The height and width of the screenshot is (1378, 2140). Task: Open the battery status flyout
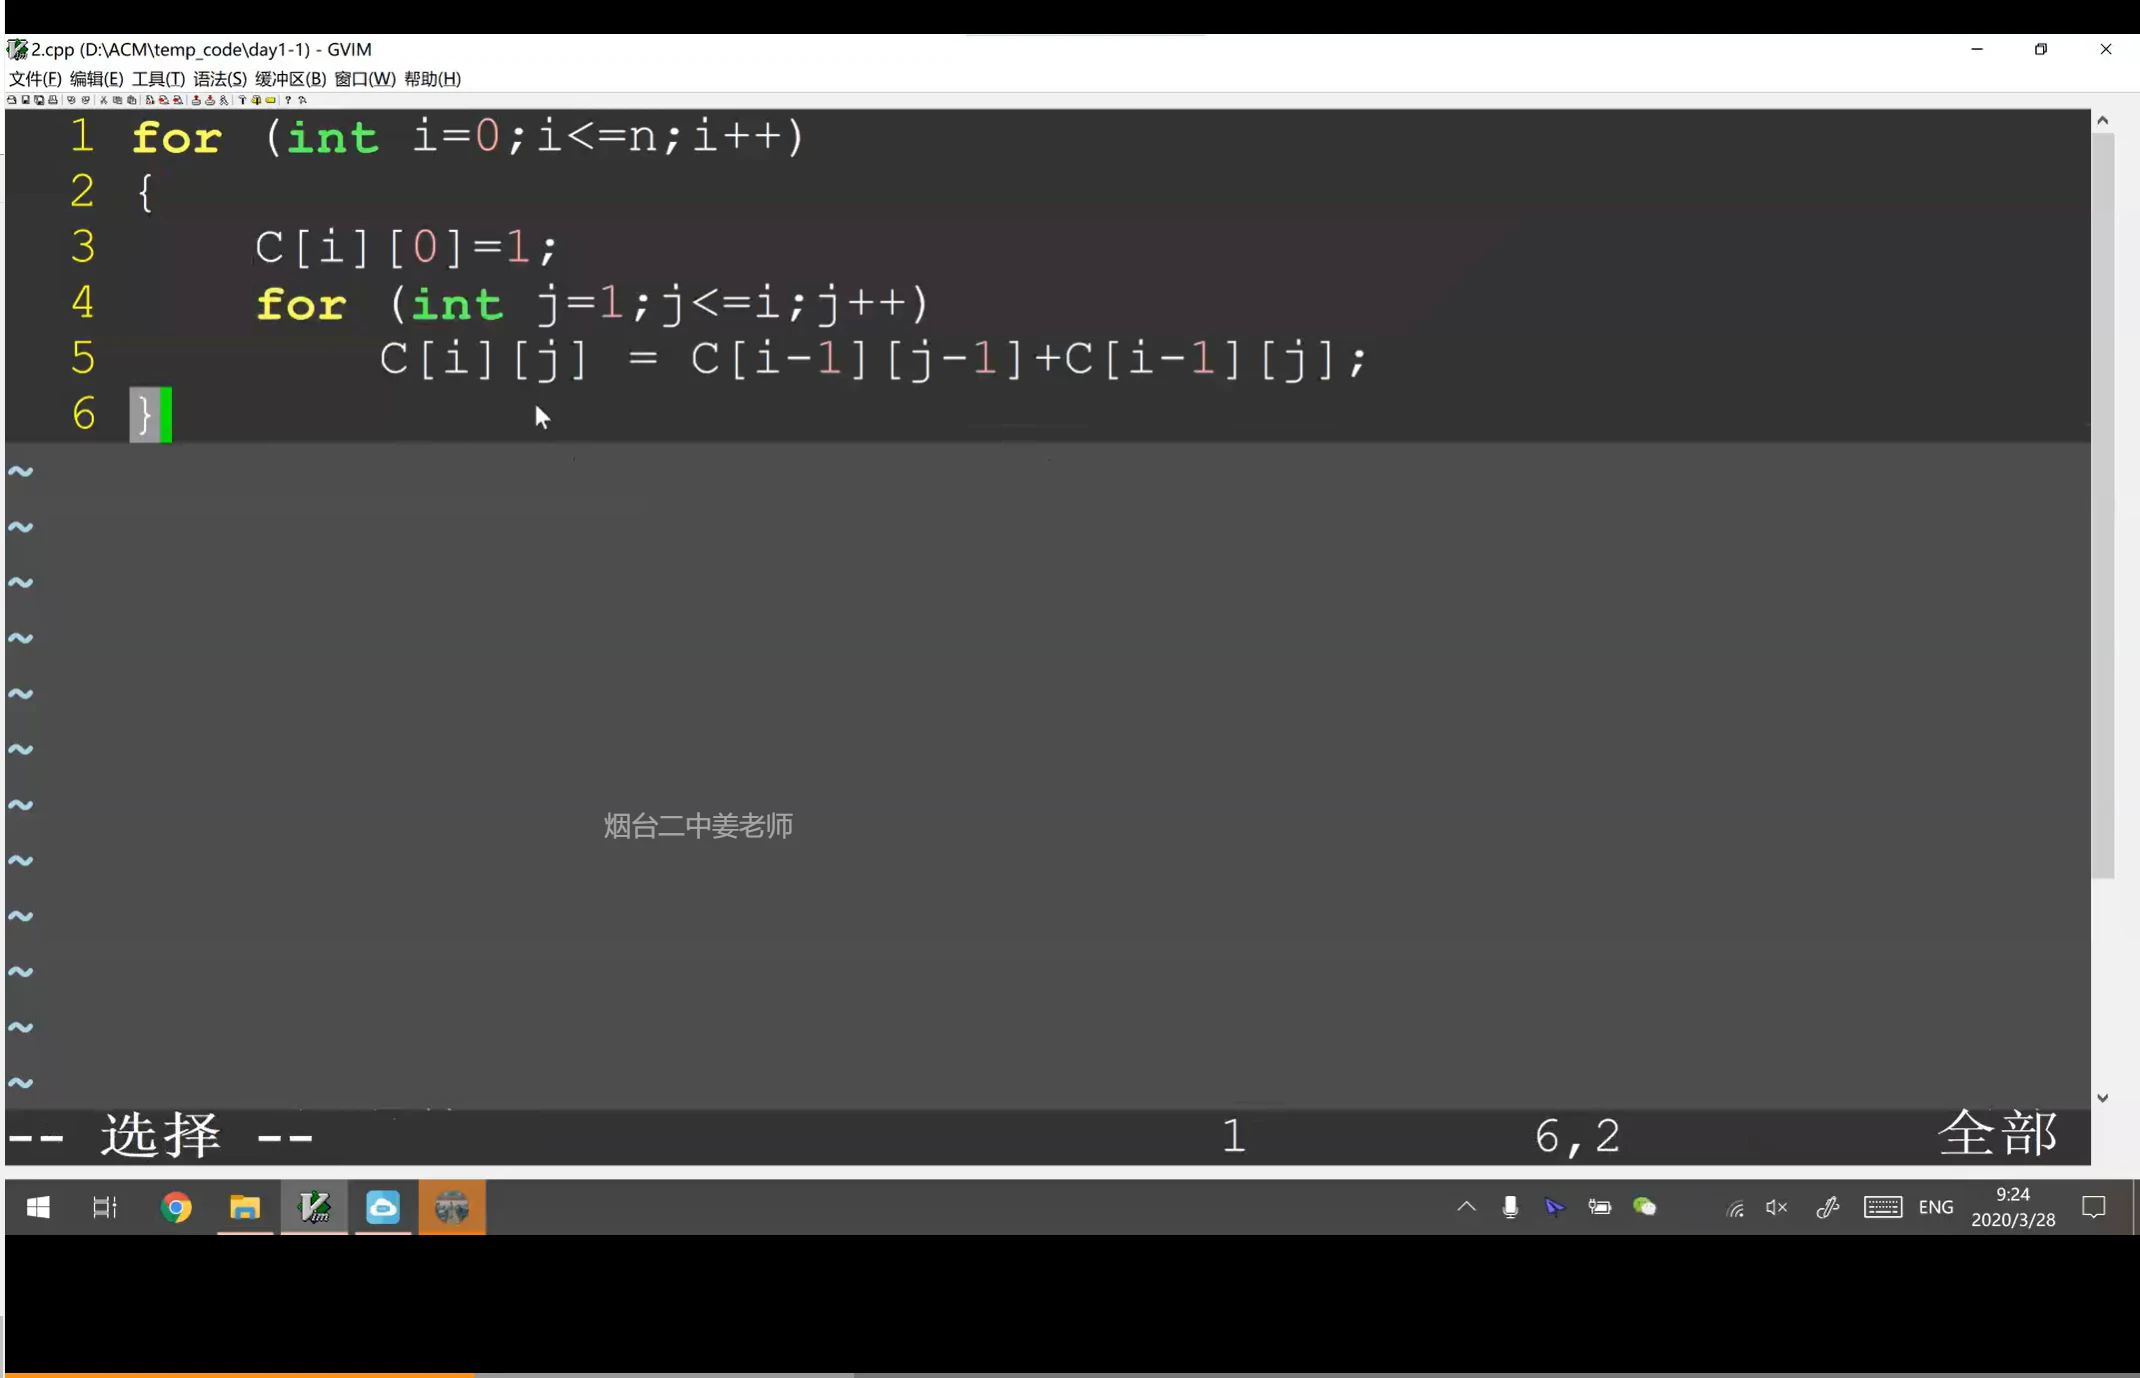pyautogui.click(x=1600, y=1208)
